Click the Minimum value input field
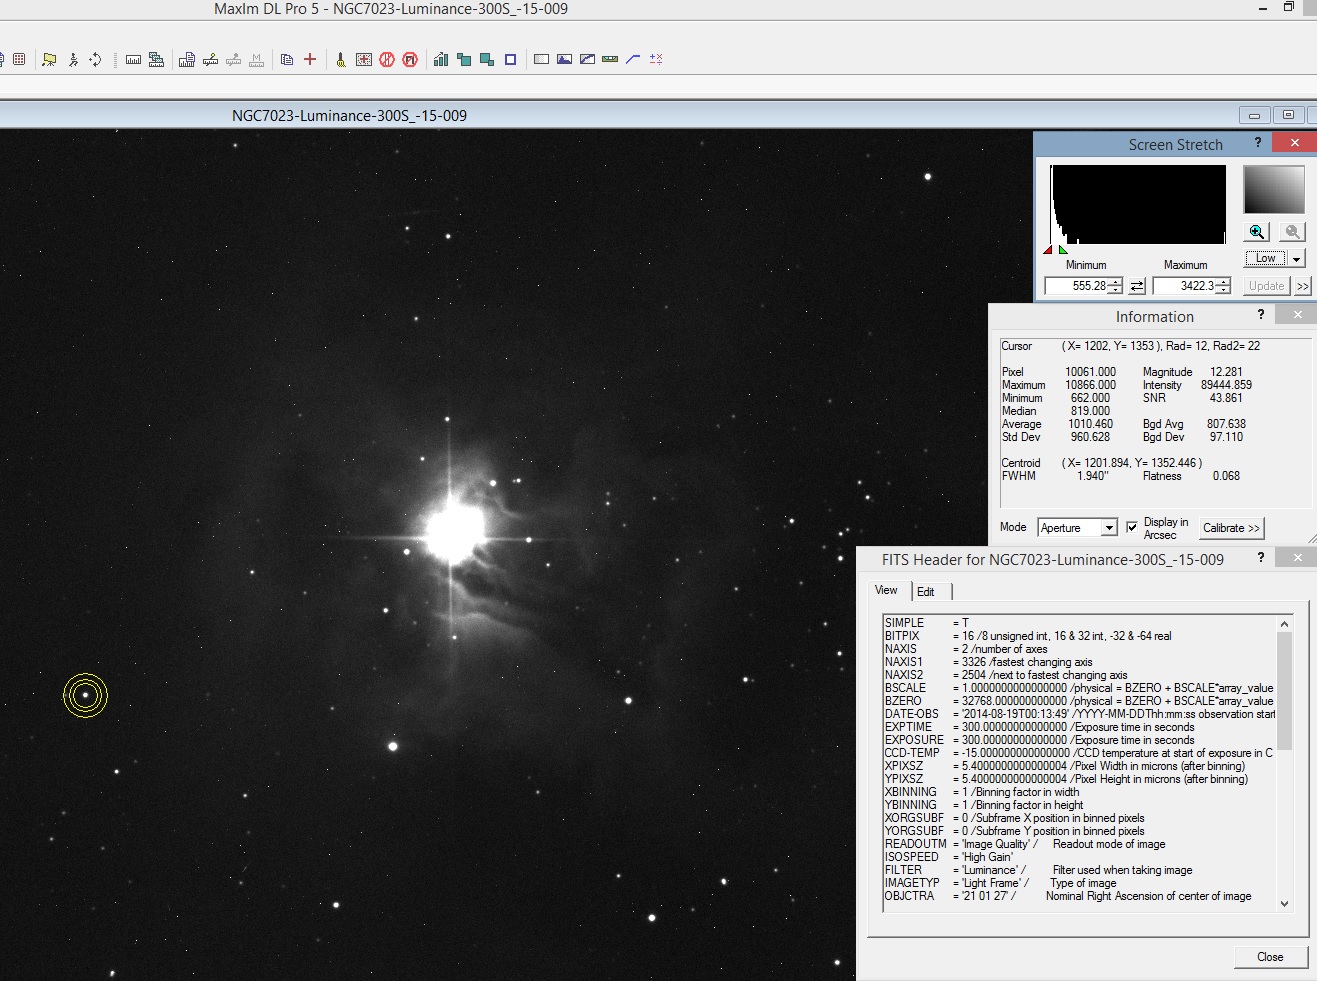Screen dimensions: 1317x981 point(1078,286)
